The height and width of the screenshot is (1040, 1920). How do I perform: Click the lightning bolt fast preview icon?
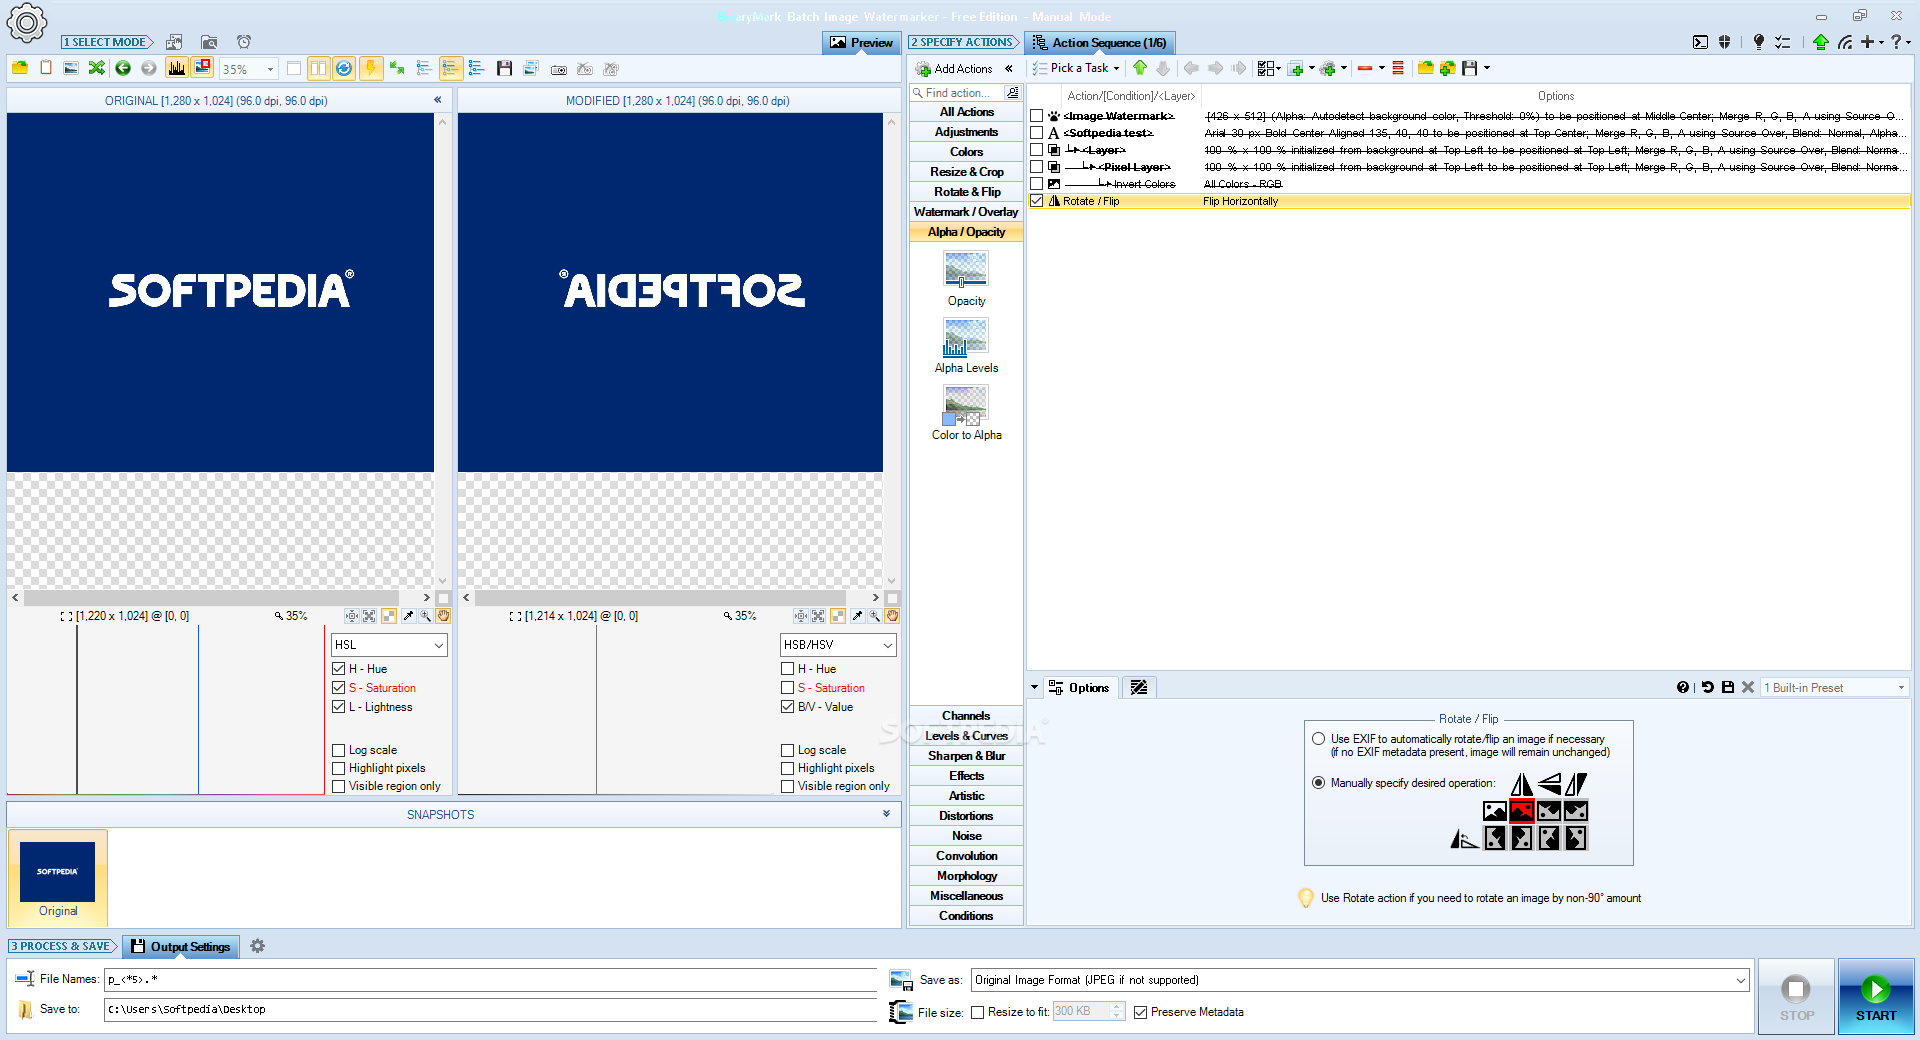tap(371, 68)
